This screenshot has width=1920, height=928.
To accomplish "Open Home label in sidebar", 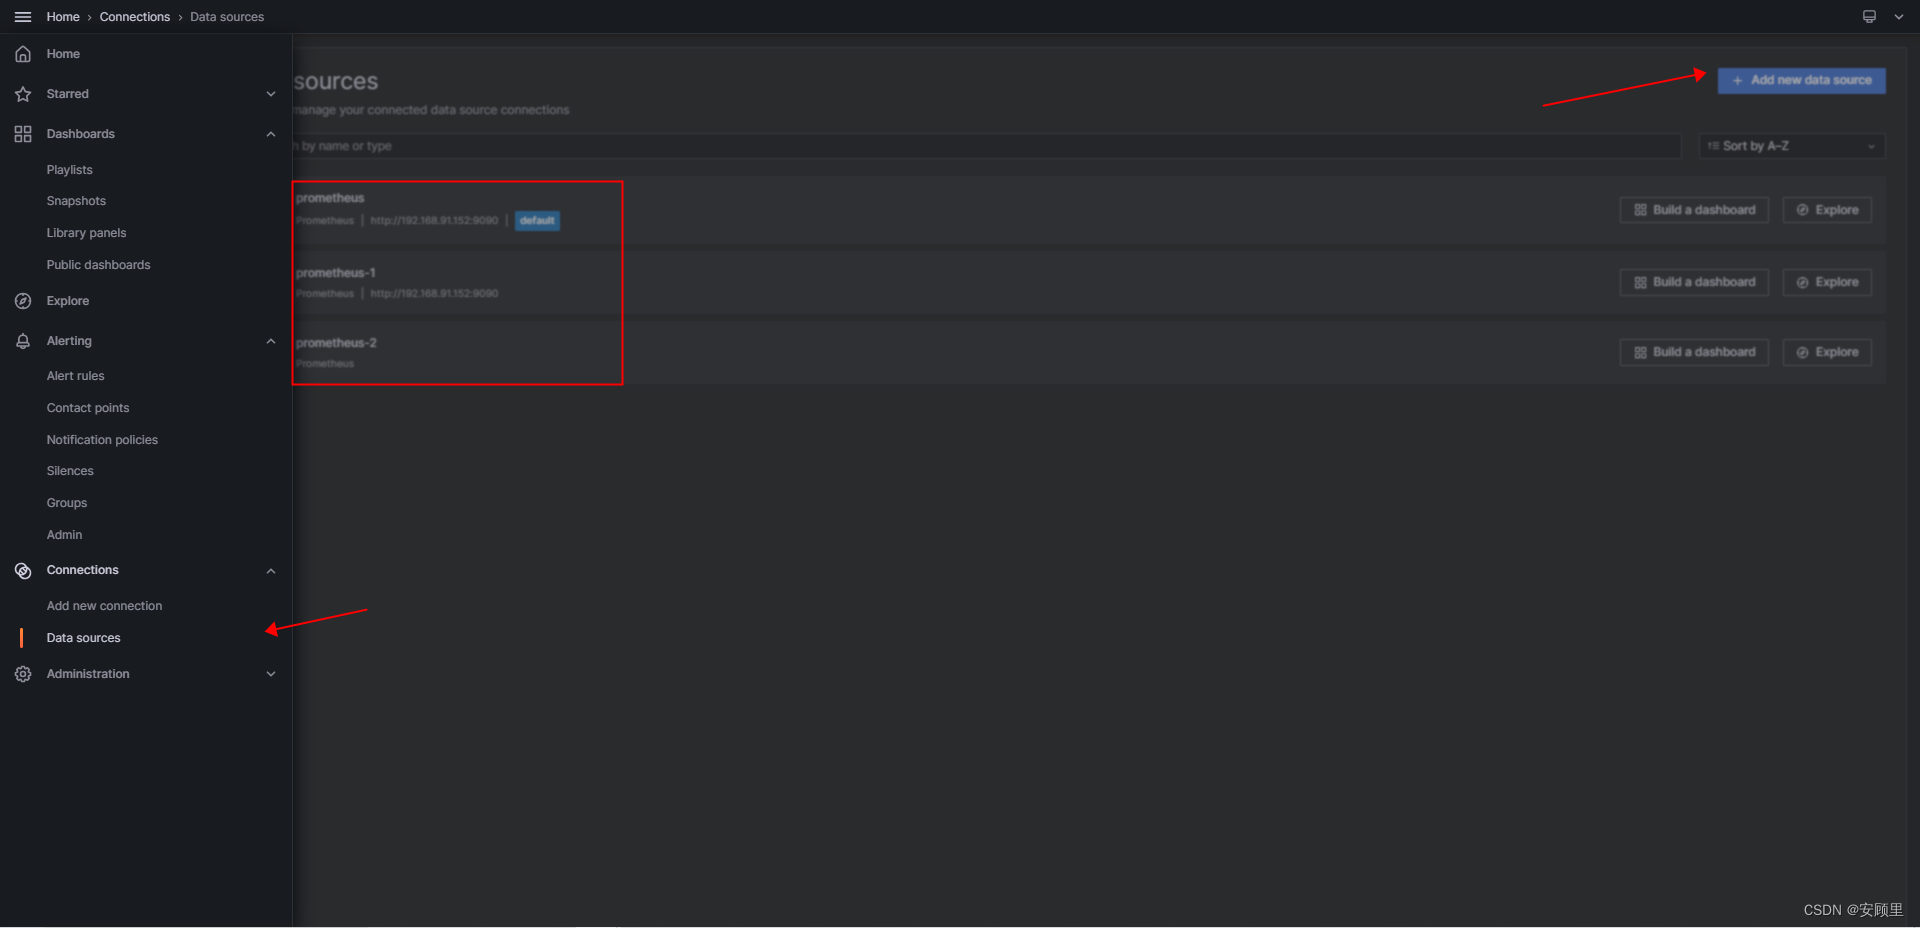I will [x=63, y=54].
